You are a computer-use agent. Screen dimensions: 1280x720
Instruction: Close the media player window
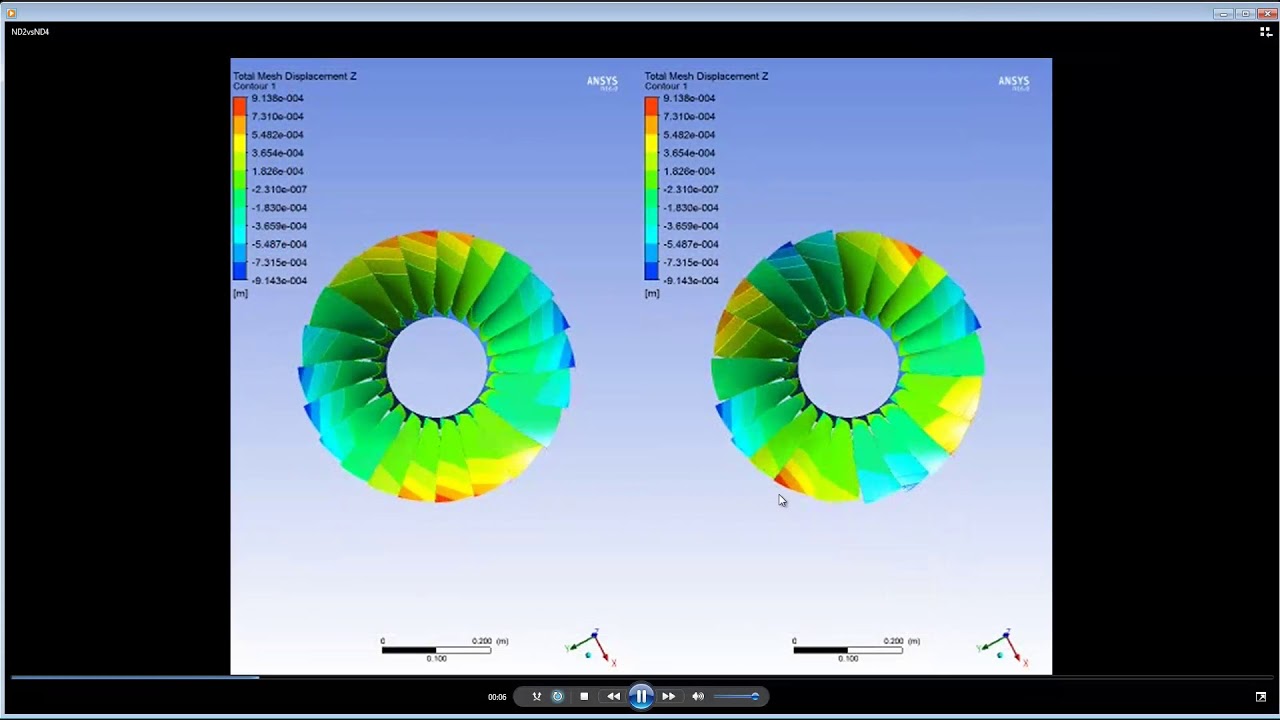[x=1267, y=13]
